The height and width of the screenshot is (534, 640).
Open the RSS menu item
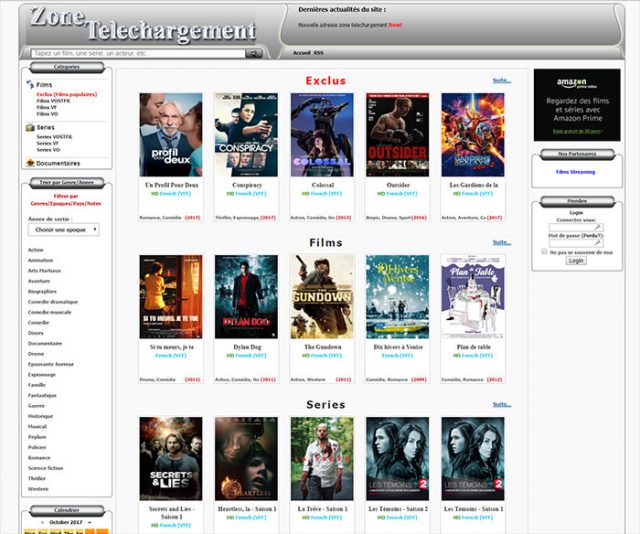tap(318, 53)
